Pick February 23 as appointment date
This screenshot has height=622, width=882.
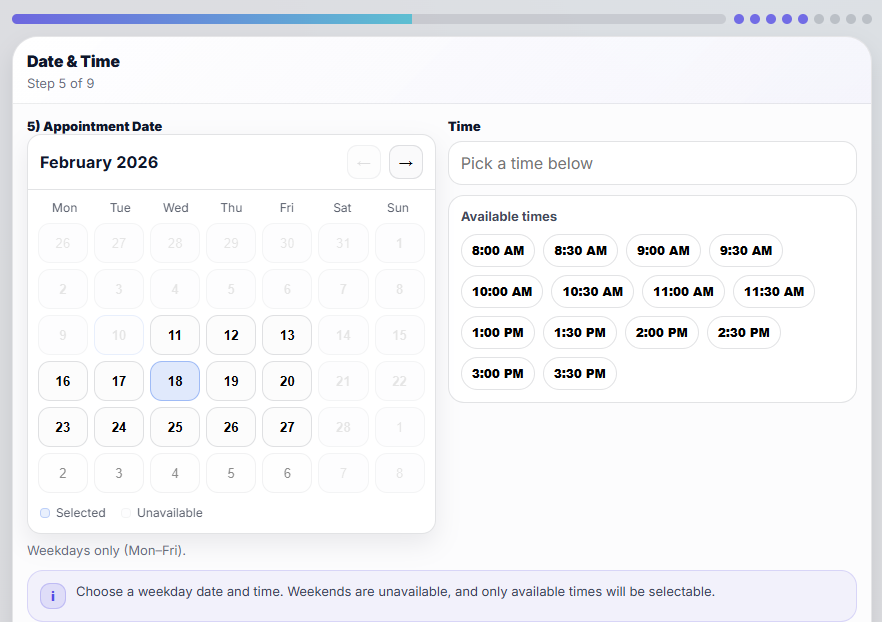coord(63,427)
